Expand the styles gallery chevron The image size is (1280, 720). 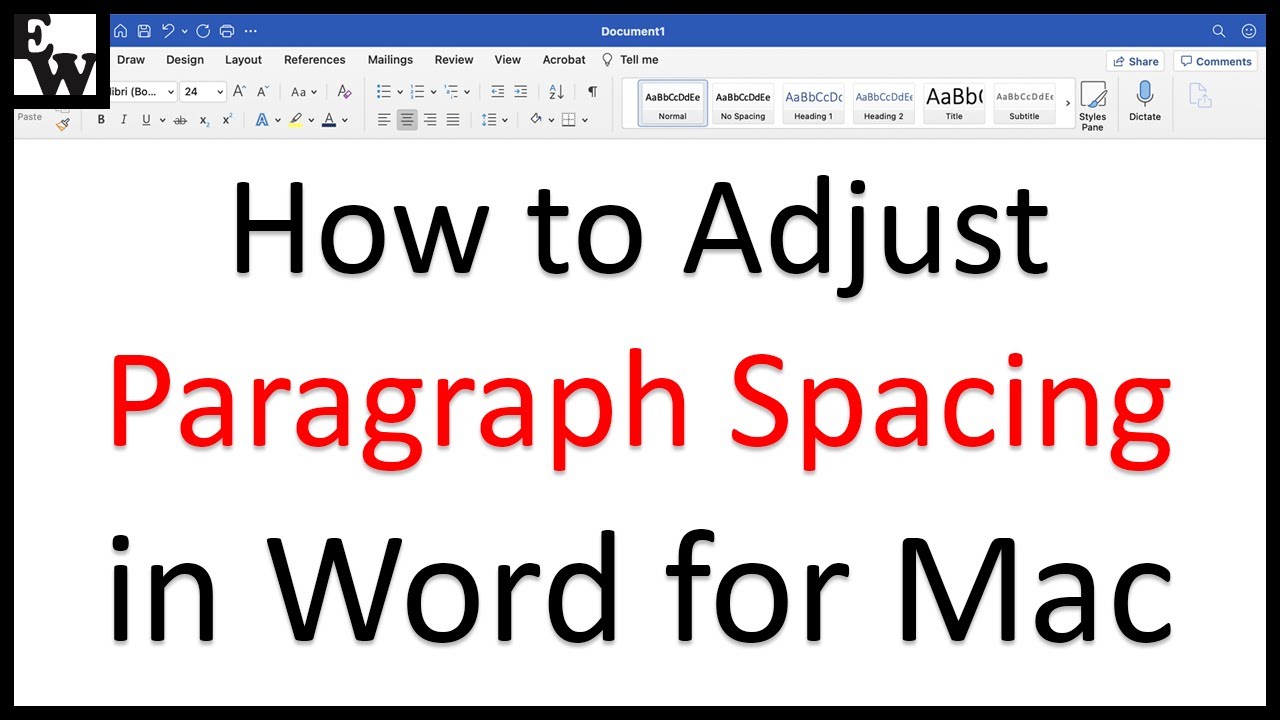click(x=1068, y=103)
